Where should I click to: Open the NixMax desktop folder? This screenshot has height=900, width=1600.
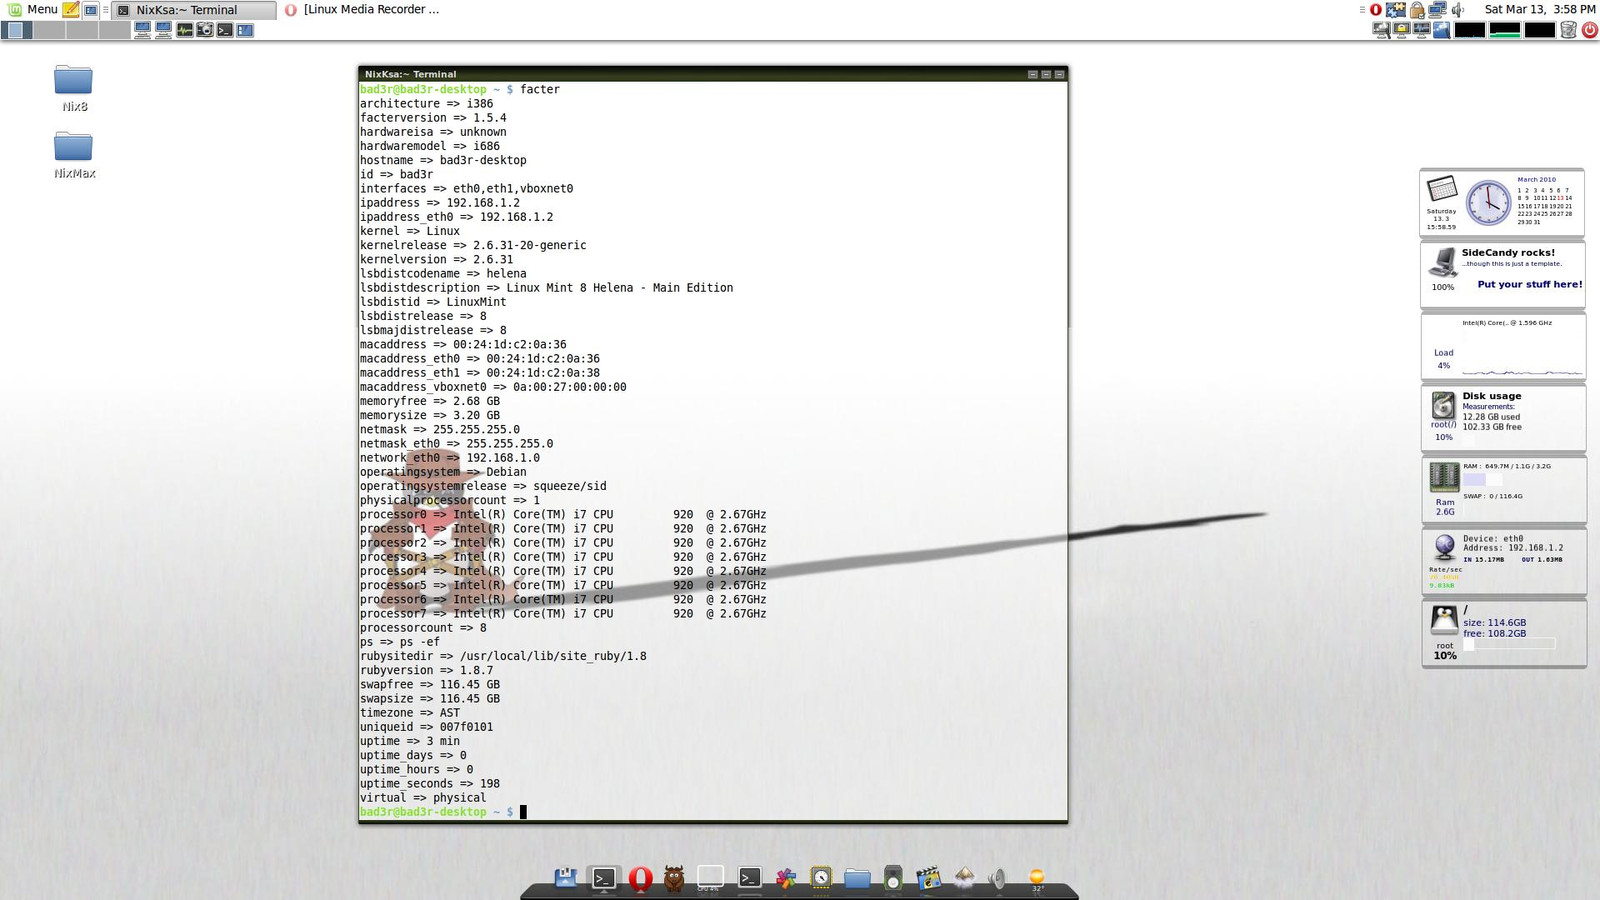[73, 155]
